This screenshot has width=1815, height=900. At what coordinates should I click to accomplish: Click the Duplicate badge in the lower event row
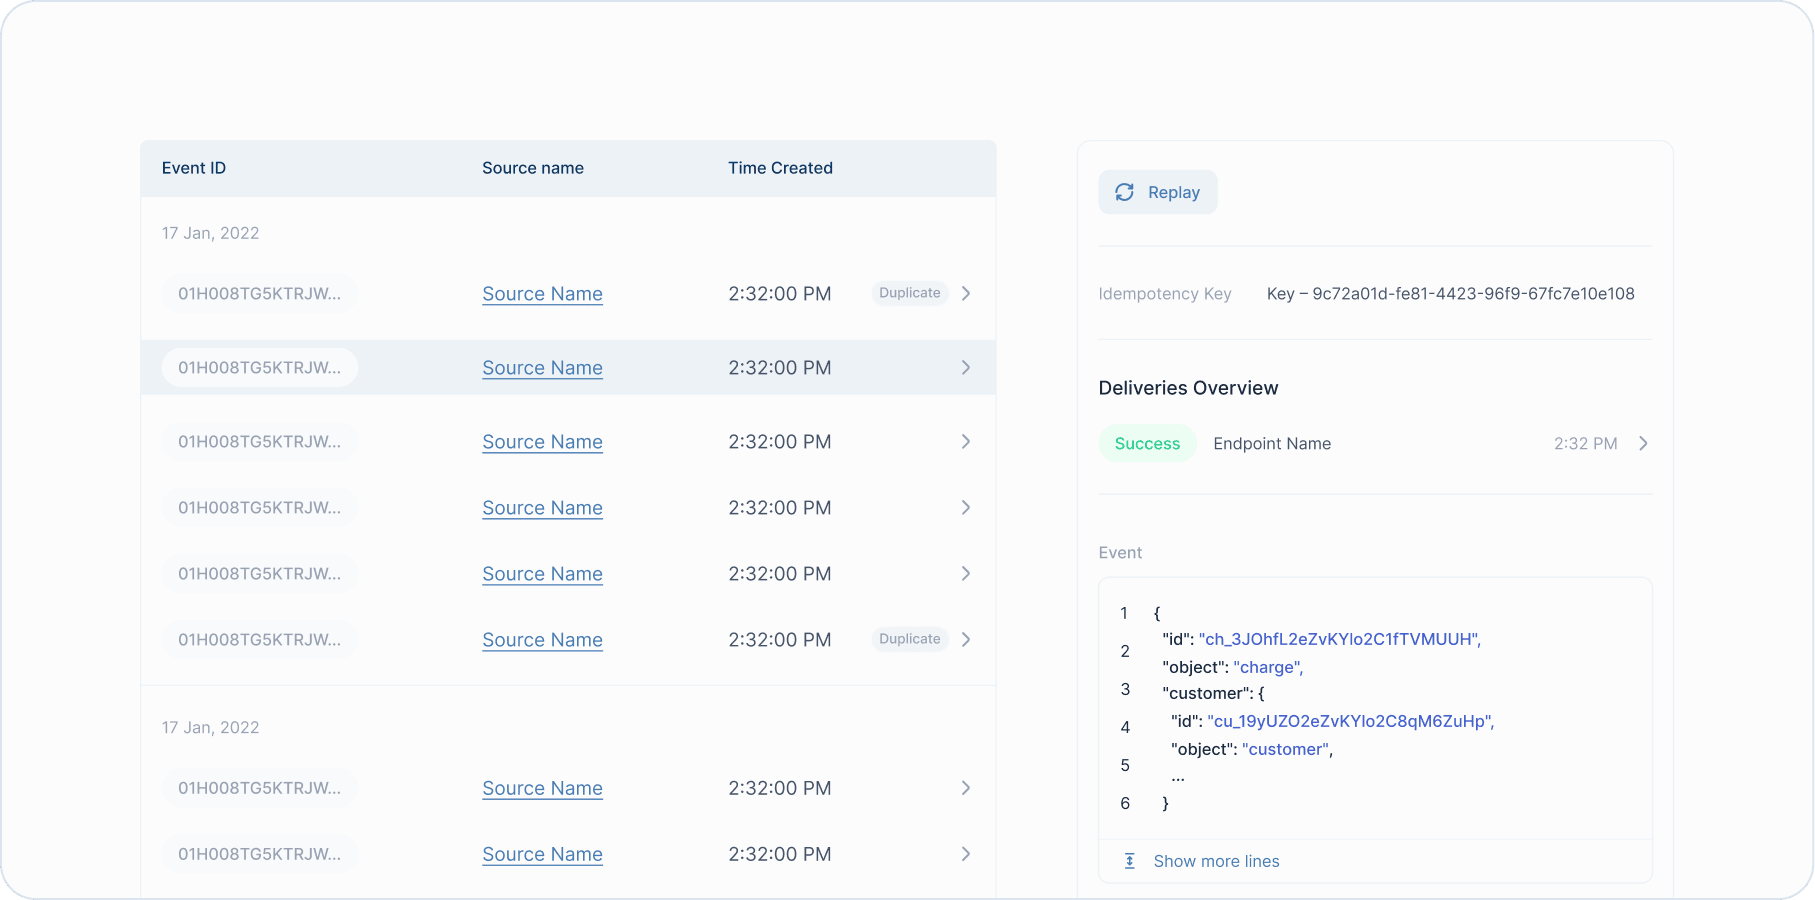click(909, 639)
